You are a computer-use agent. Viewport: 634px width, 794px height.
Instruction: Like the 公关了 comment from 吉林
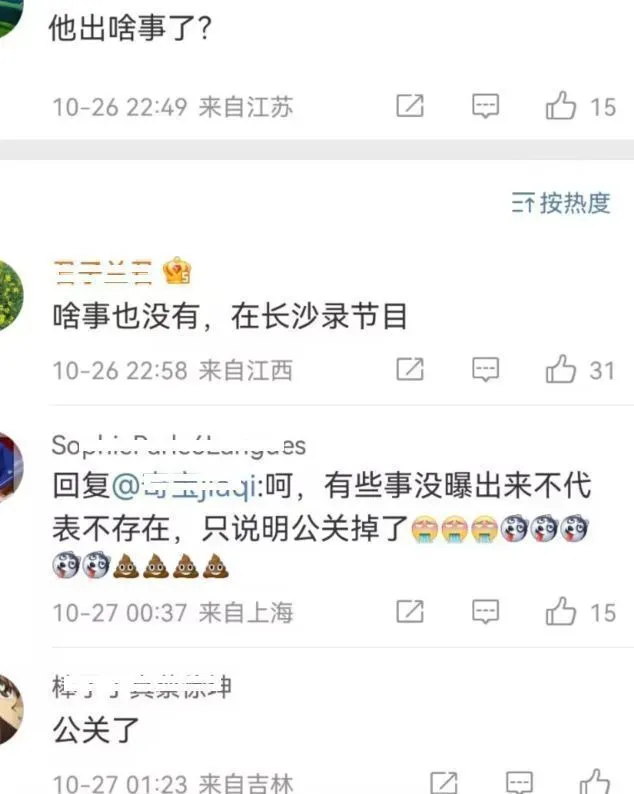pyautogui.click(x=596, y=782)
